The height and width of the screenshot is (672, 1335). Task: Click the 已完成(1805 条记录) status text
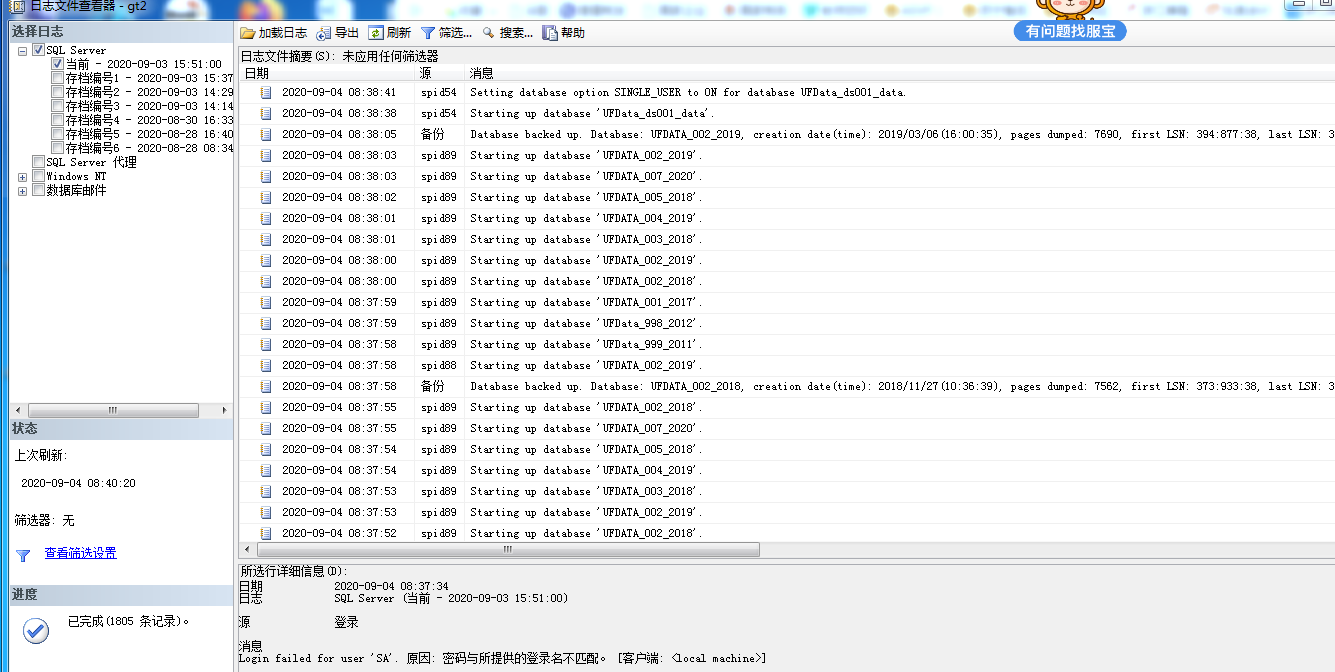tap(128, 621)
